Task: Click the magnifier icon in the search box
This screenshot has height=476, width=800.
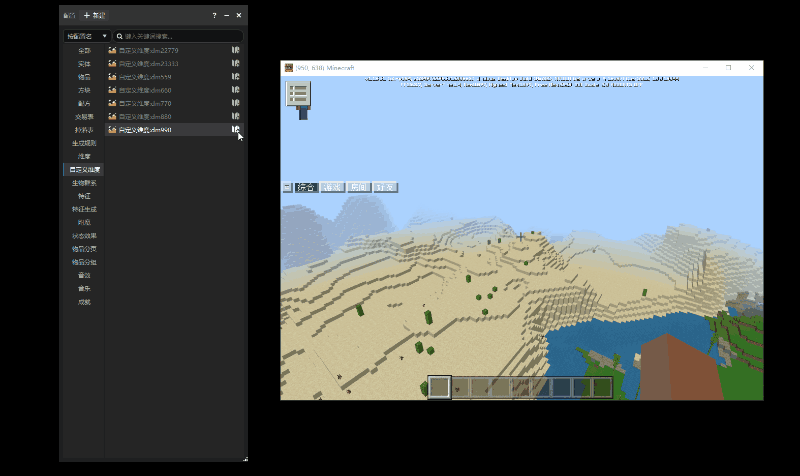Action: (119, 36)
